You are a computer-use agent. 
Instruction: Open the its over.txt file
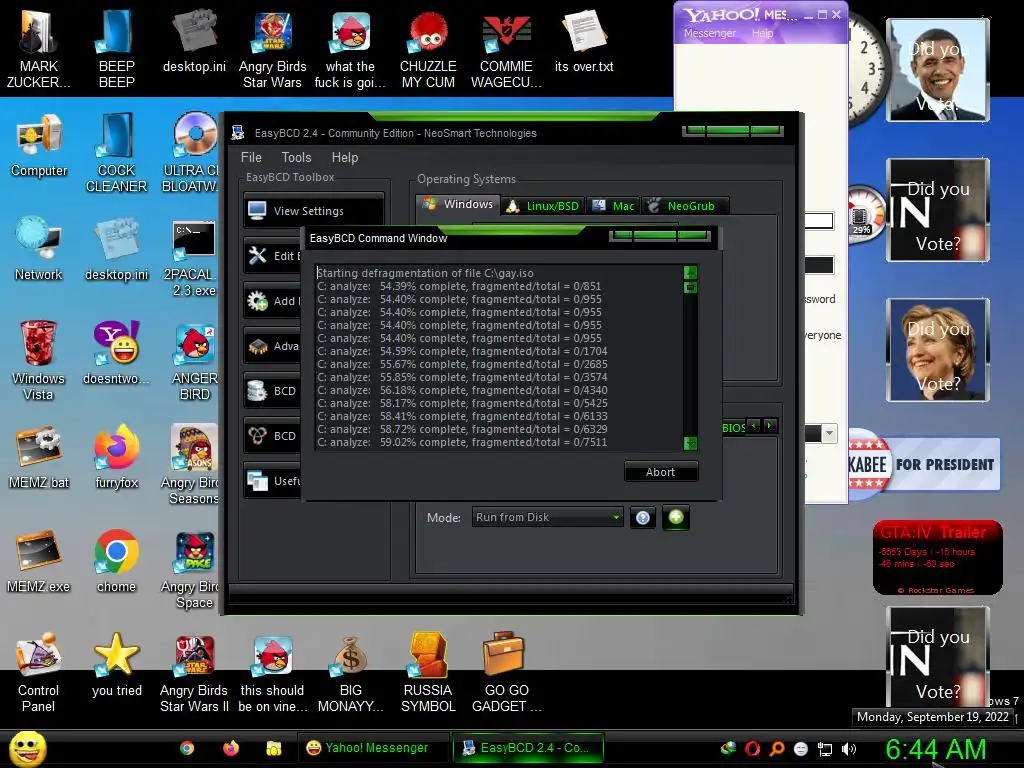pyautogui.click(x=584, y=39)
